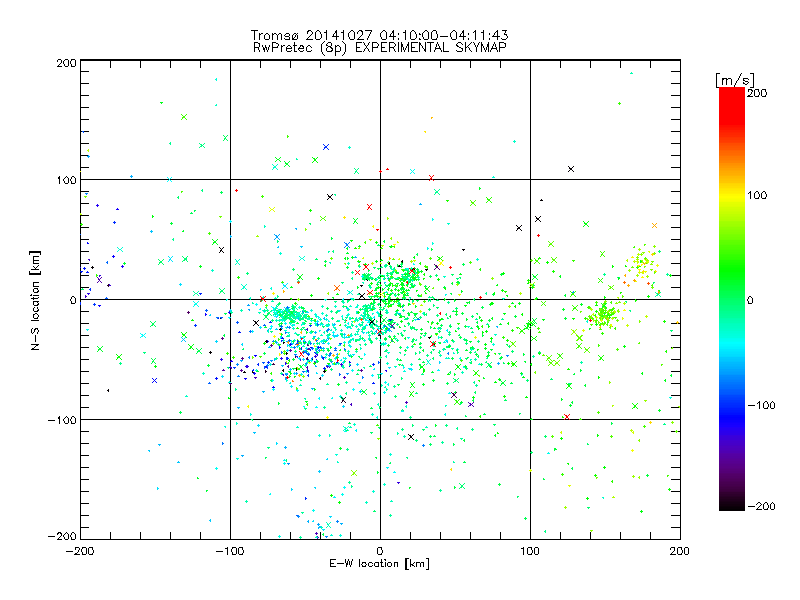Click the "-200" label on the E-W axis
This screenshot has width=800, height=600.
click(80, 551)
